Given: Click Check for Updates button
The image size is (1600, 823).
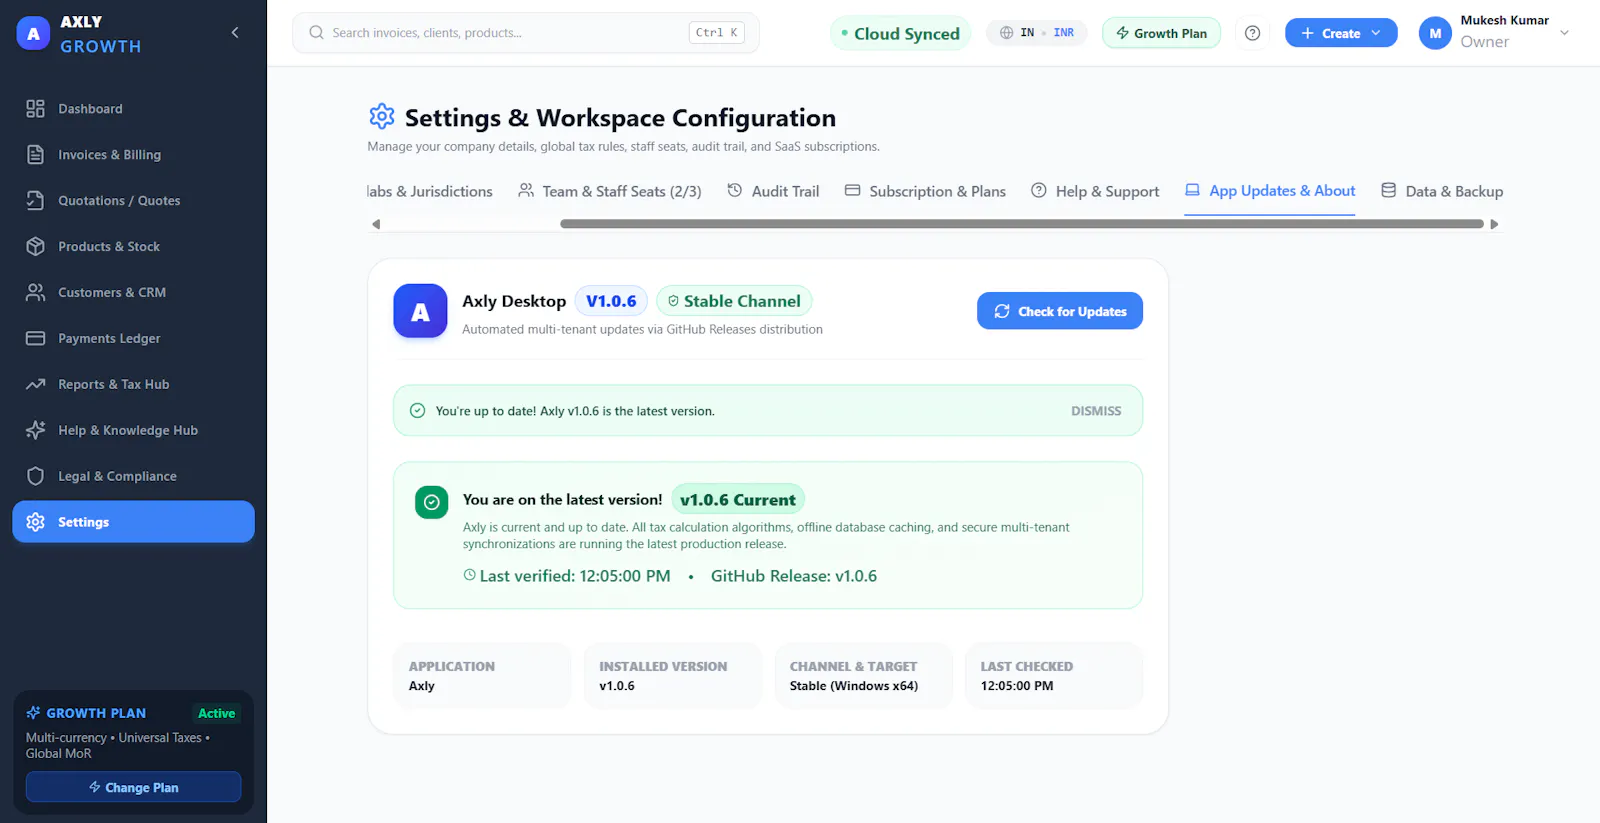Looking at the screenshot, I should point(1060,311).
